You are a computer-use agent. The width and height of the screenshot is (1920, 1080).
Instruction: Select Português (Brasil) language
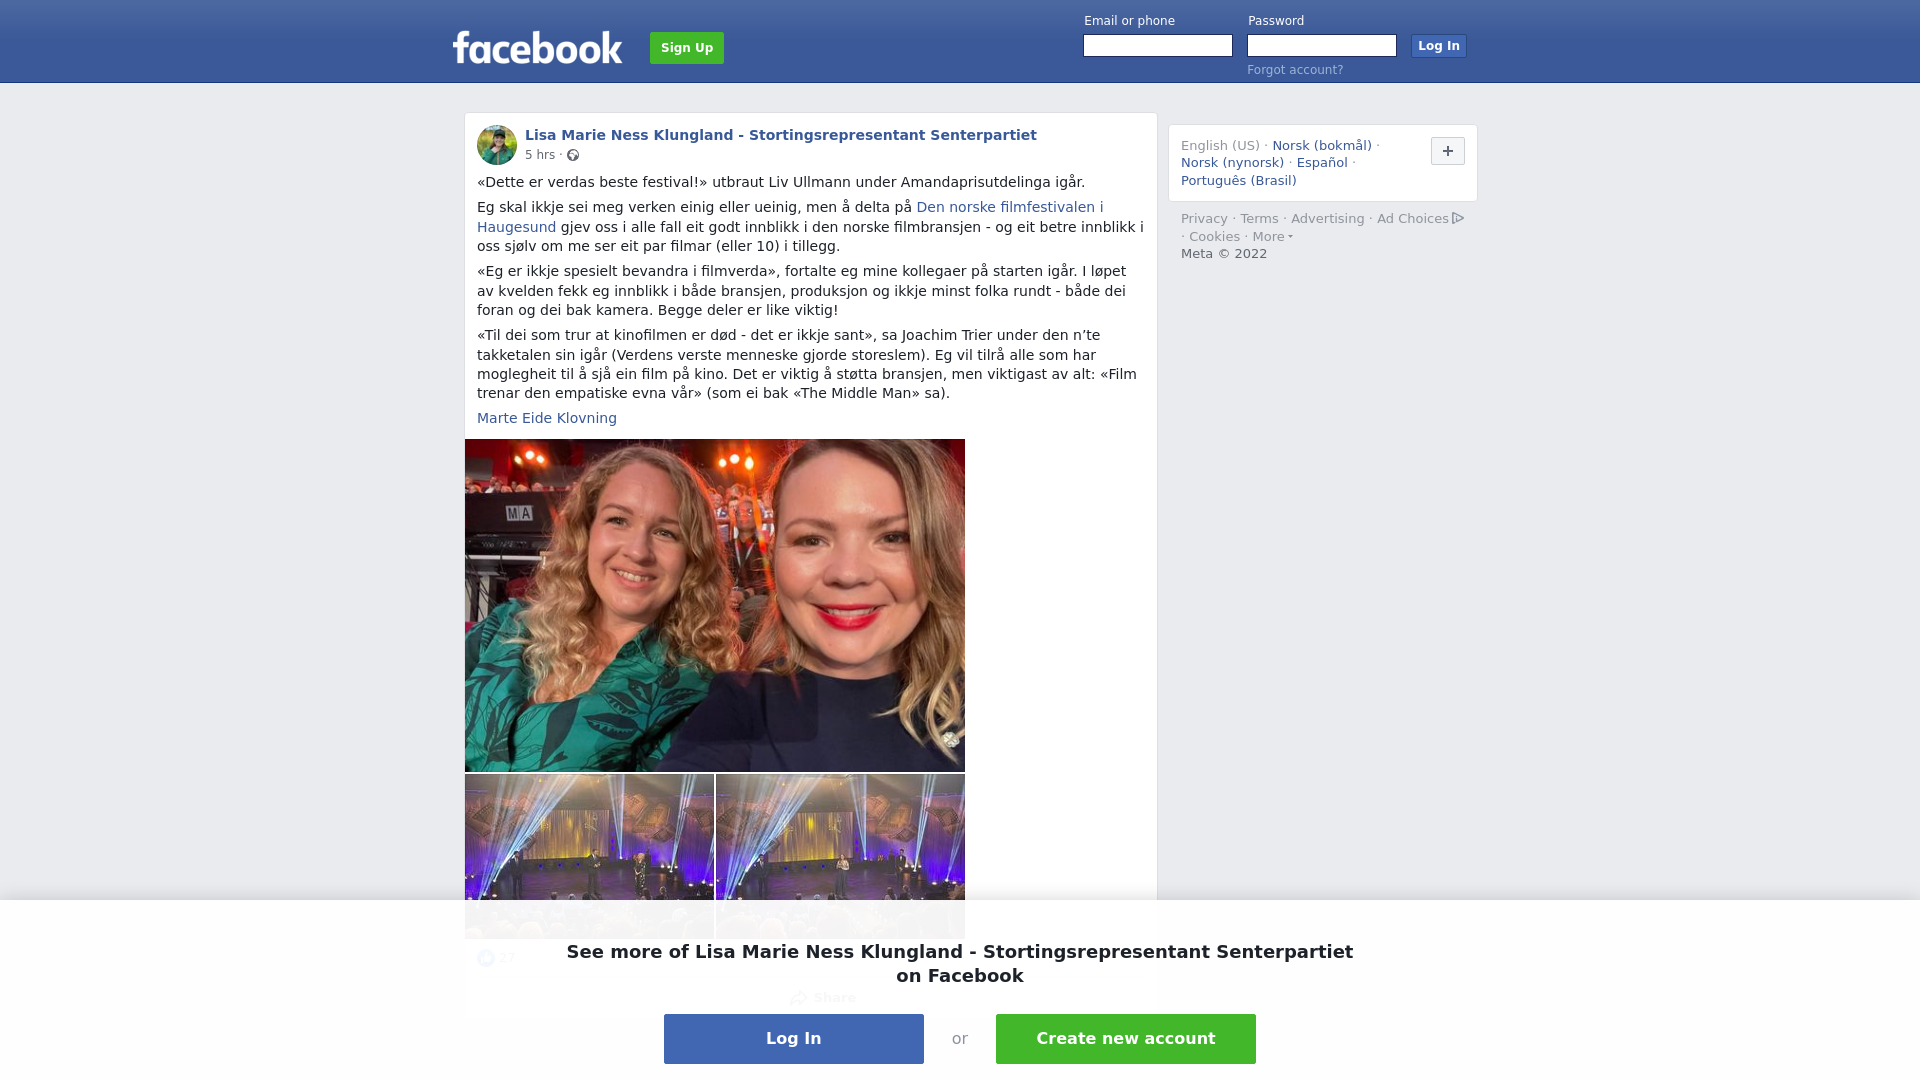(x=1238, y=181)
